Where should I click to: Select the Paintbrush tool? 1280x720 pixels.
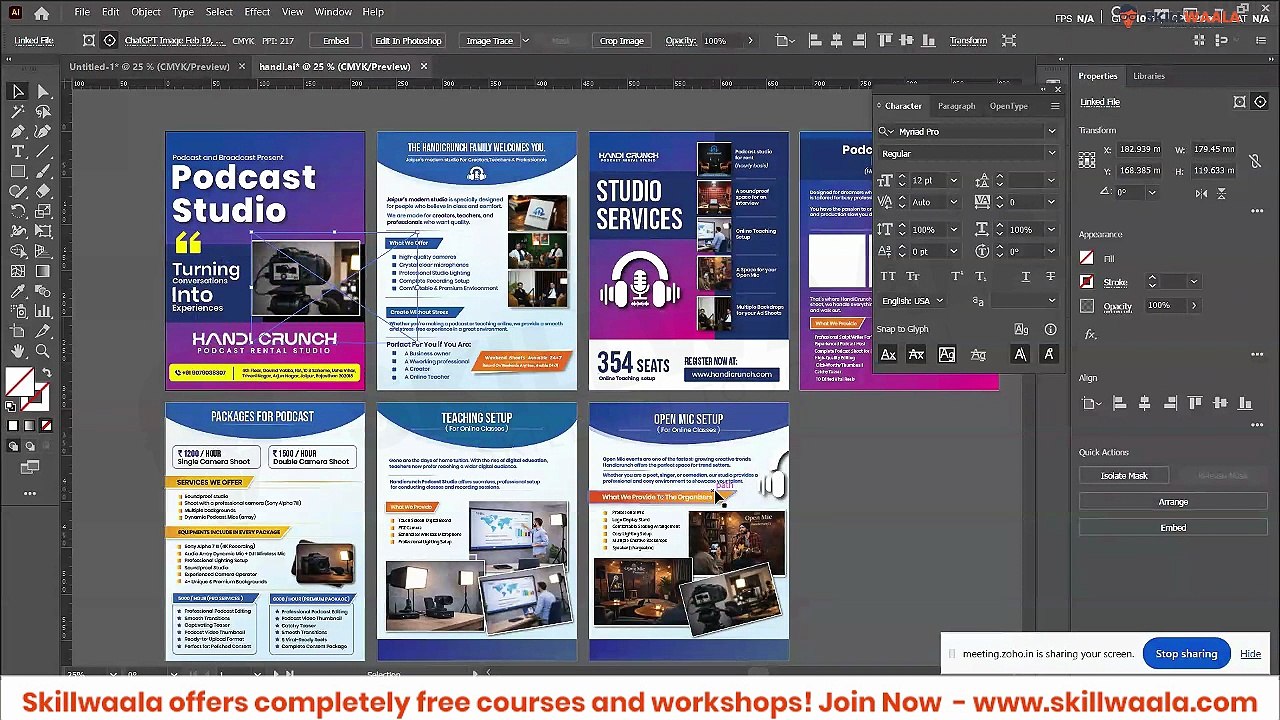[x=43, y=171]
